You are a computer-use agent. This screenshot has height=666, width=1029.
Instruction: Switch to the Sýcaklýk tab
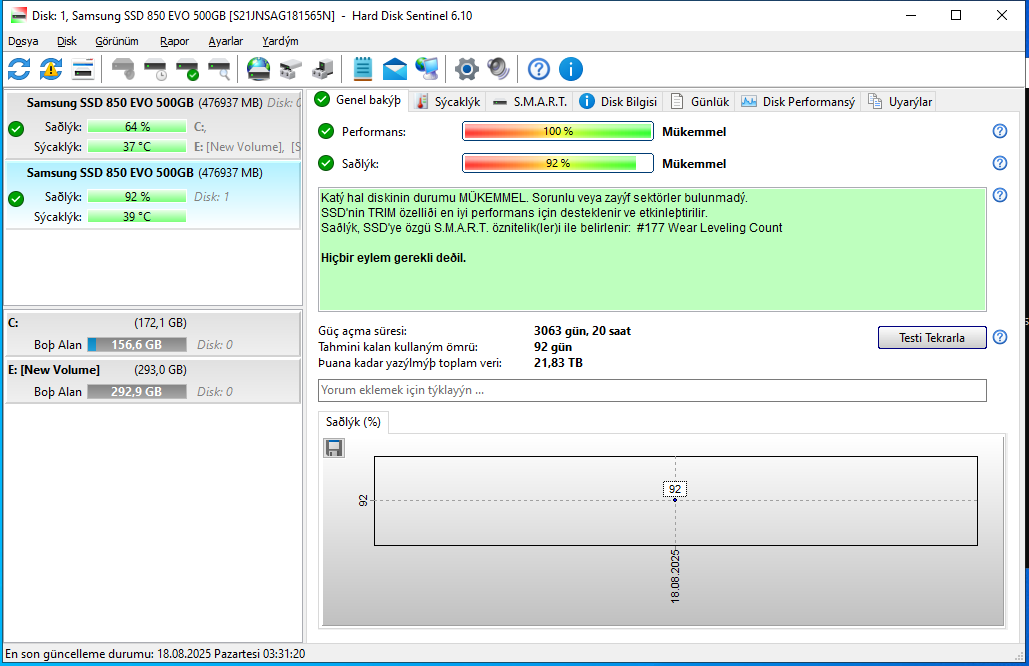click(449, 102)
